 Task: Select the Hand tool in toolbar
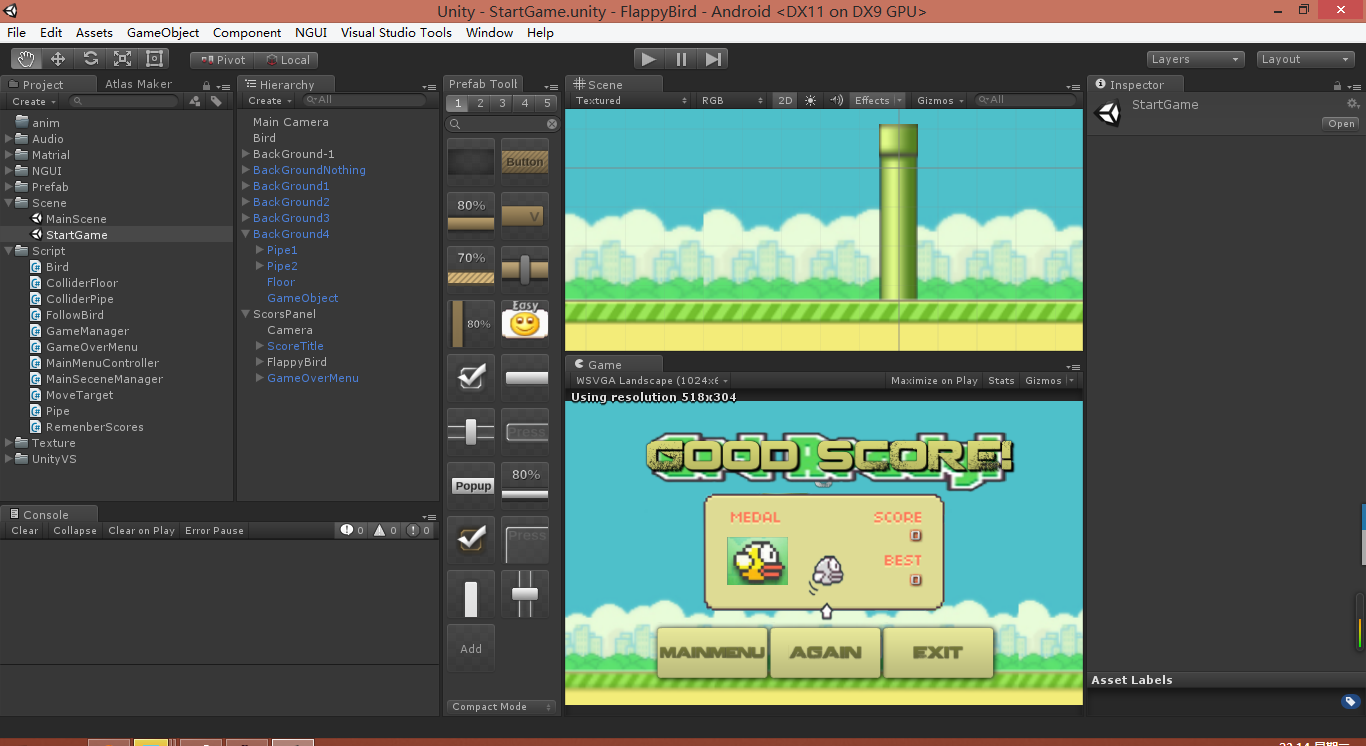(x=26, y=59)
